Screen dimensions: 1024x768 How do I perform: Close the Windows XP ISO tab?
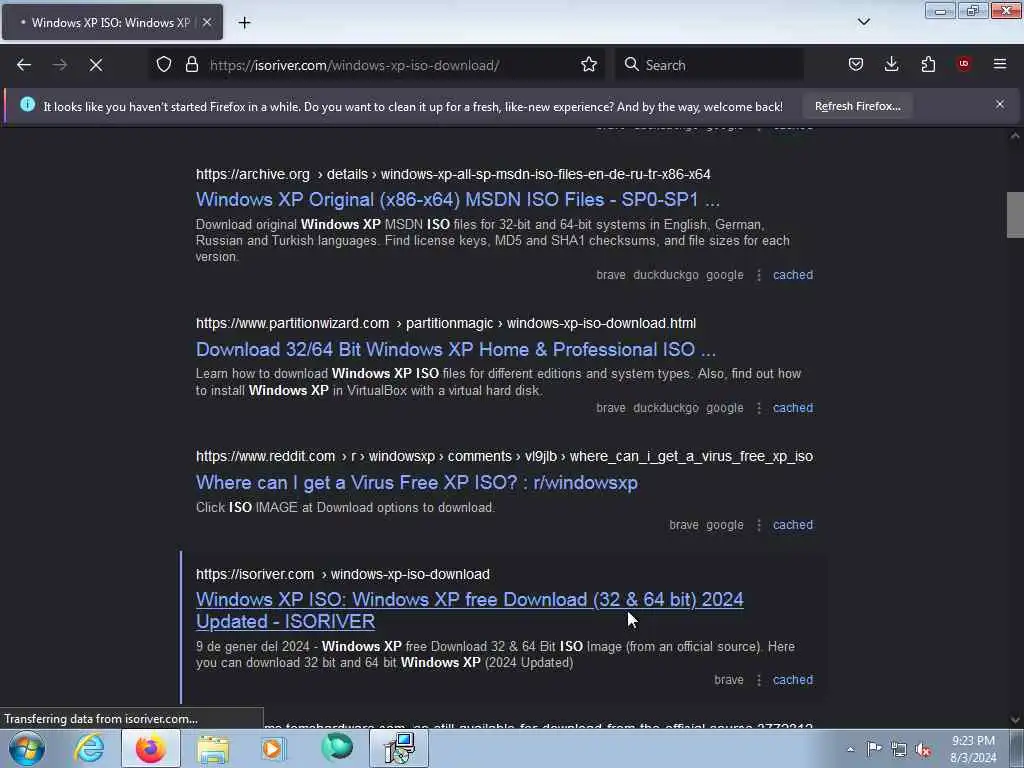[206, 23]
